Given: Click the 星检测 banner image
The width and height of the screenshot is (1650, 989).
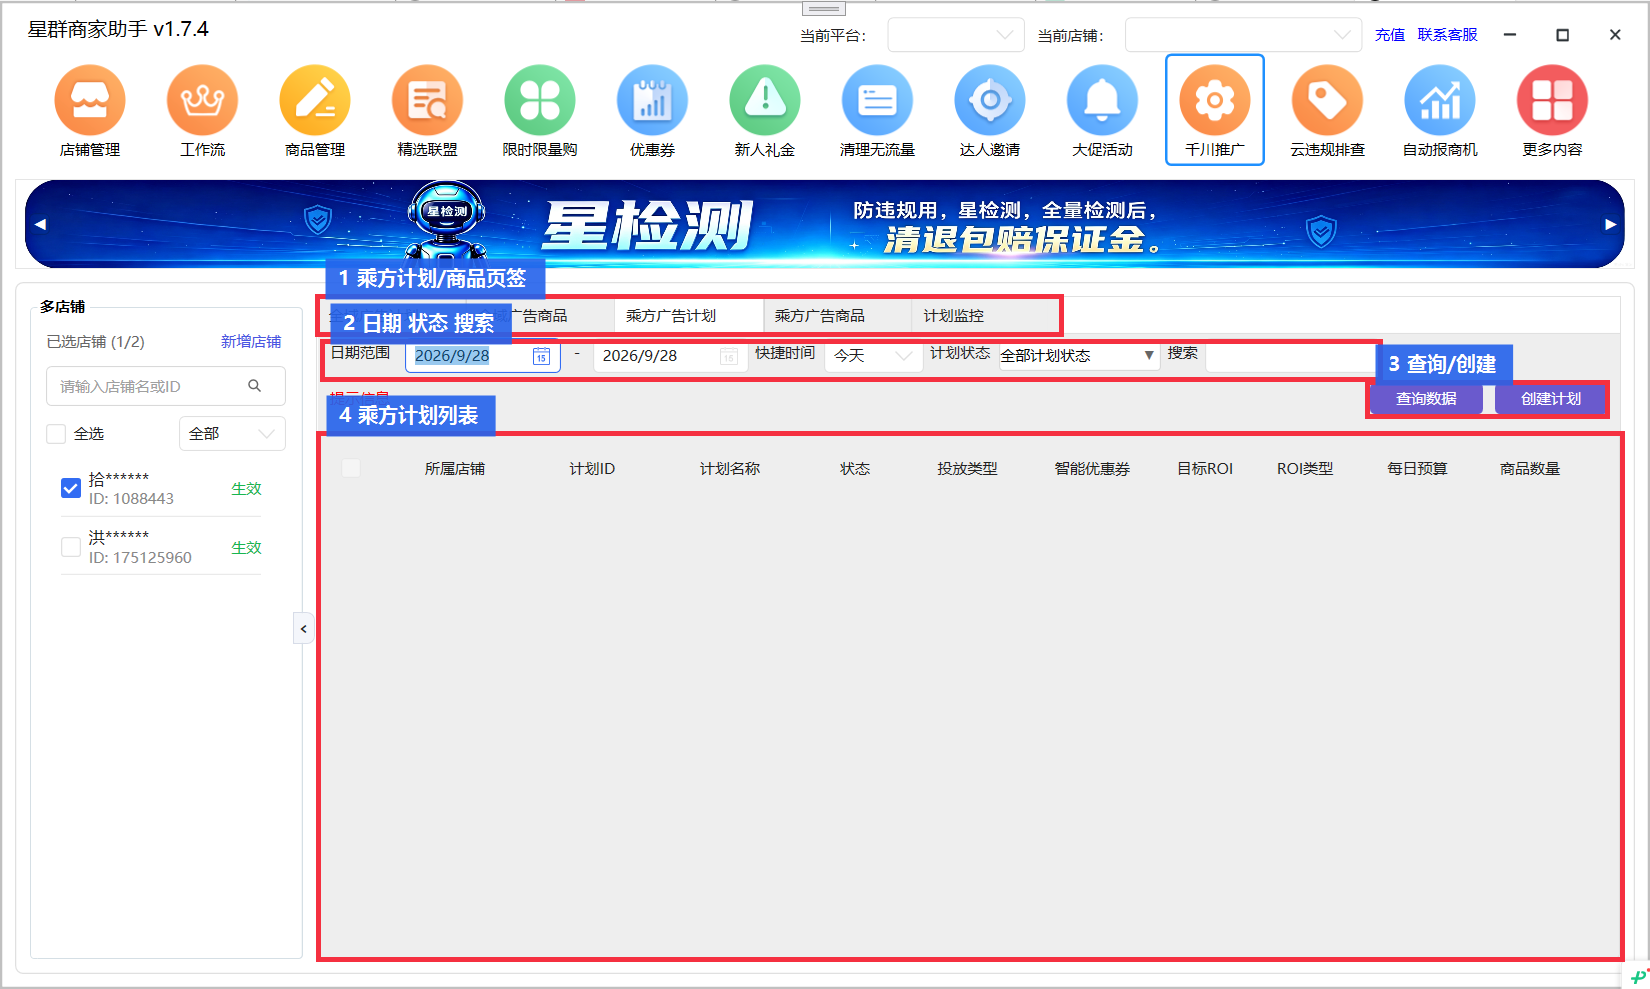Looking at the screenshot, I should [824, 224].
